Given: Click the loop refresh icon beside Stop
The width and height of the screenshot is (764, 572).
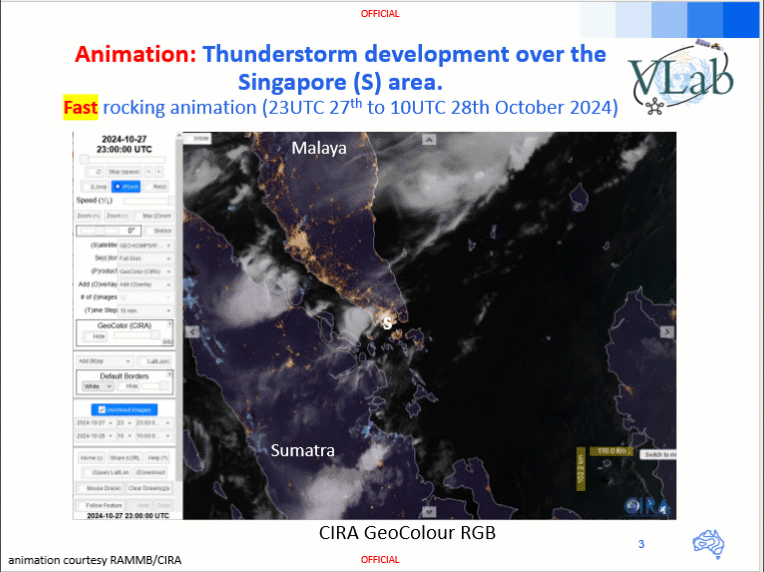Looking at the screenshot, I should click(x=99, y=172).
